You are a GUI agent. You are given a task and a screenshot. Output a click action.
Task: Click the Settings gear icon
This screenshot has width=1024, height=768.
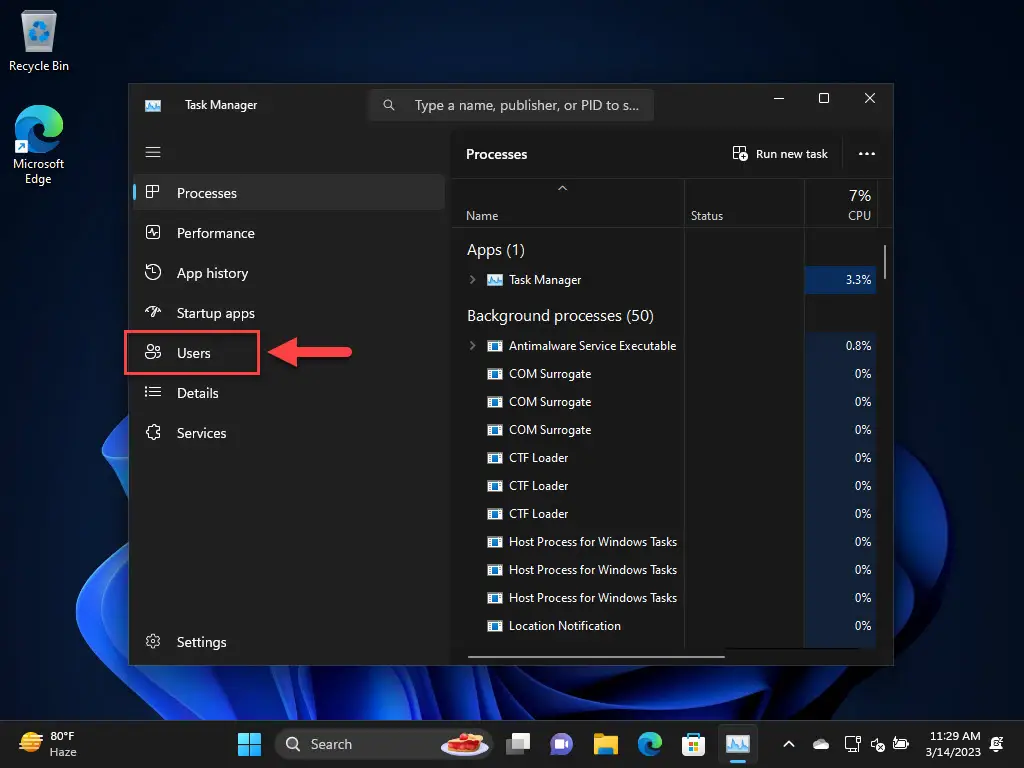coord(153,641)
